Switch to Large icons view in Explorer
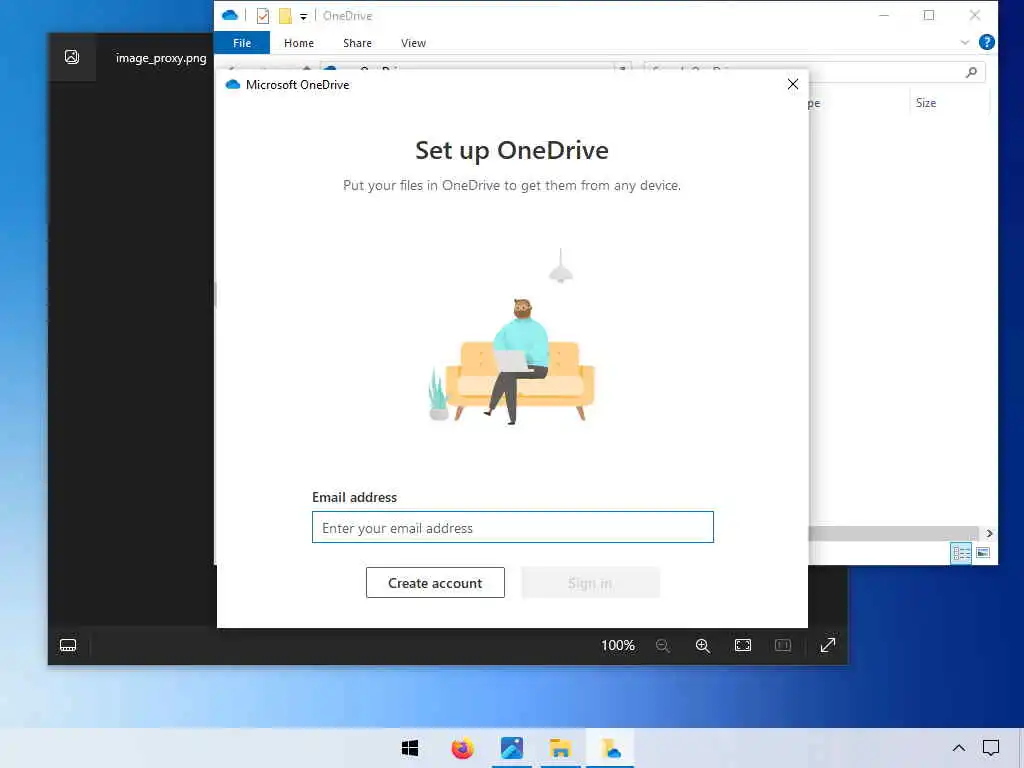1024x768 pixels. (x=983, y=553)
